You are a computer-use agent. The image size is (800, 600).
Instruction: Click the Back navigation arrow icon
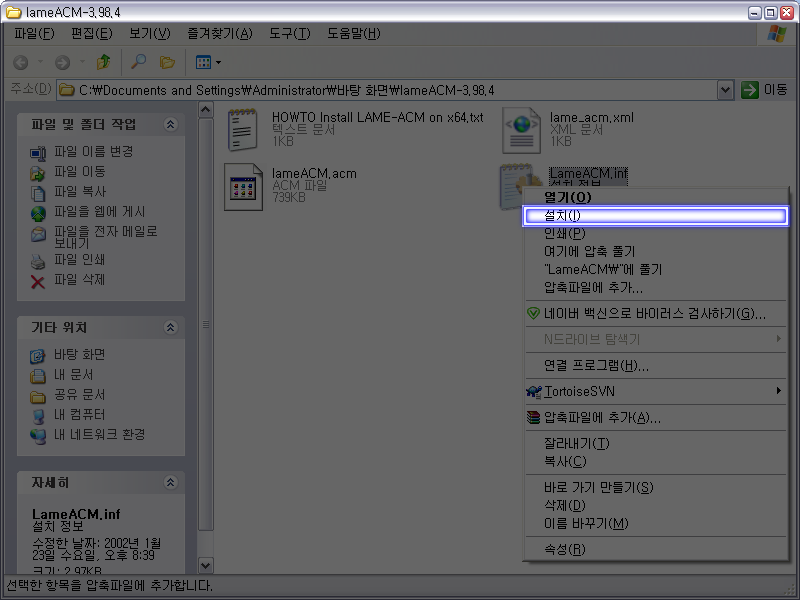(x=20, y=62)
